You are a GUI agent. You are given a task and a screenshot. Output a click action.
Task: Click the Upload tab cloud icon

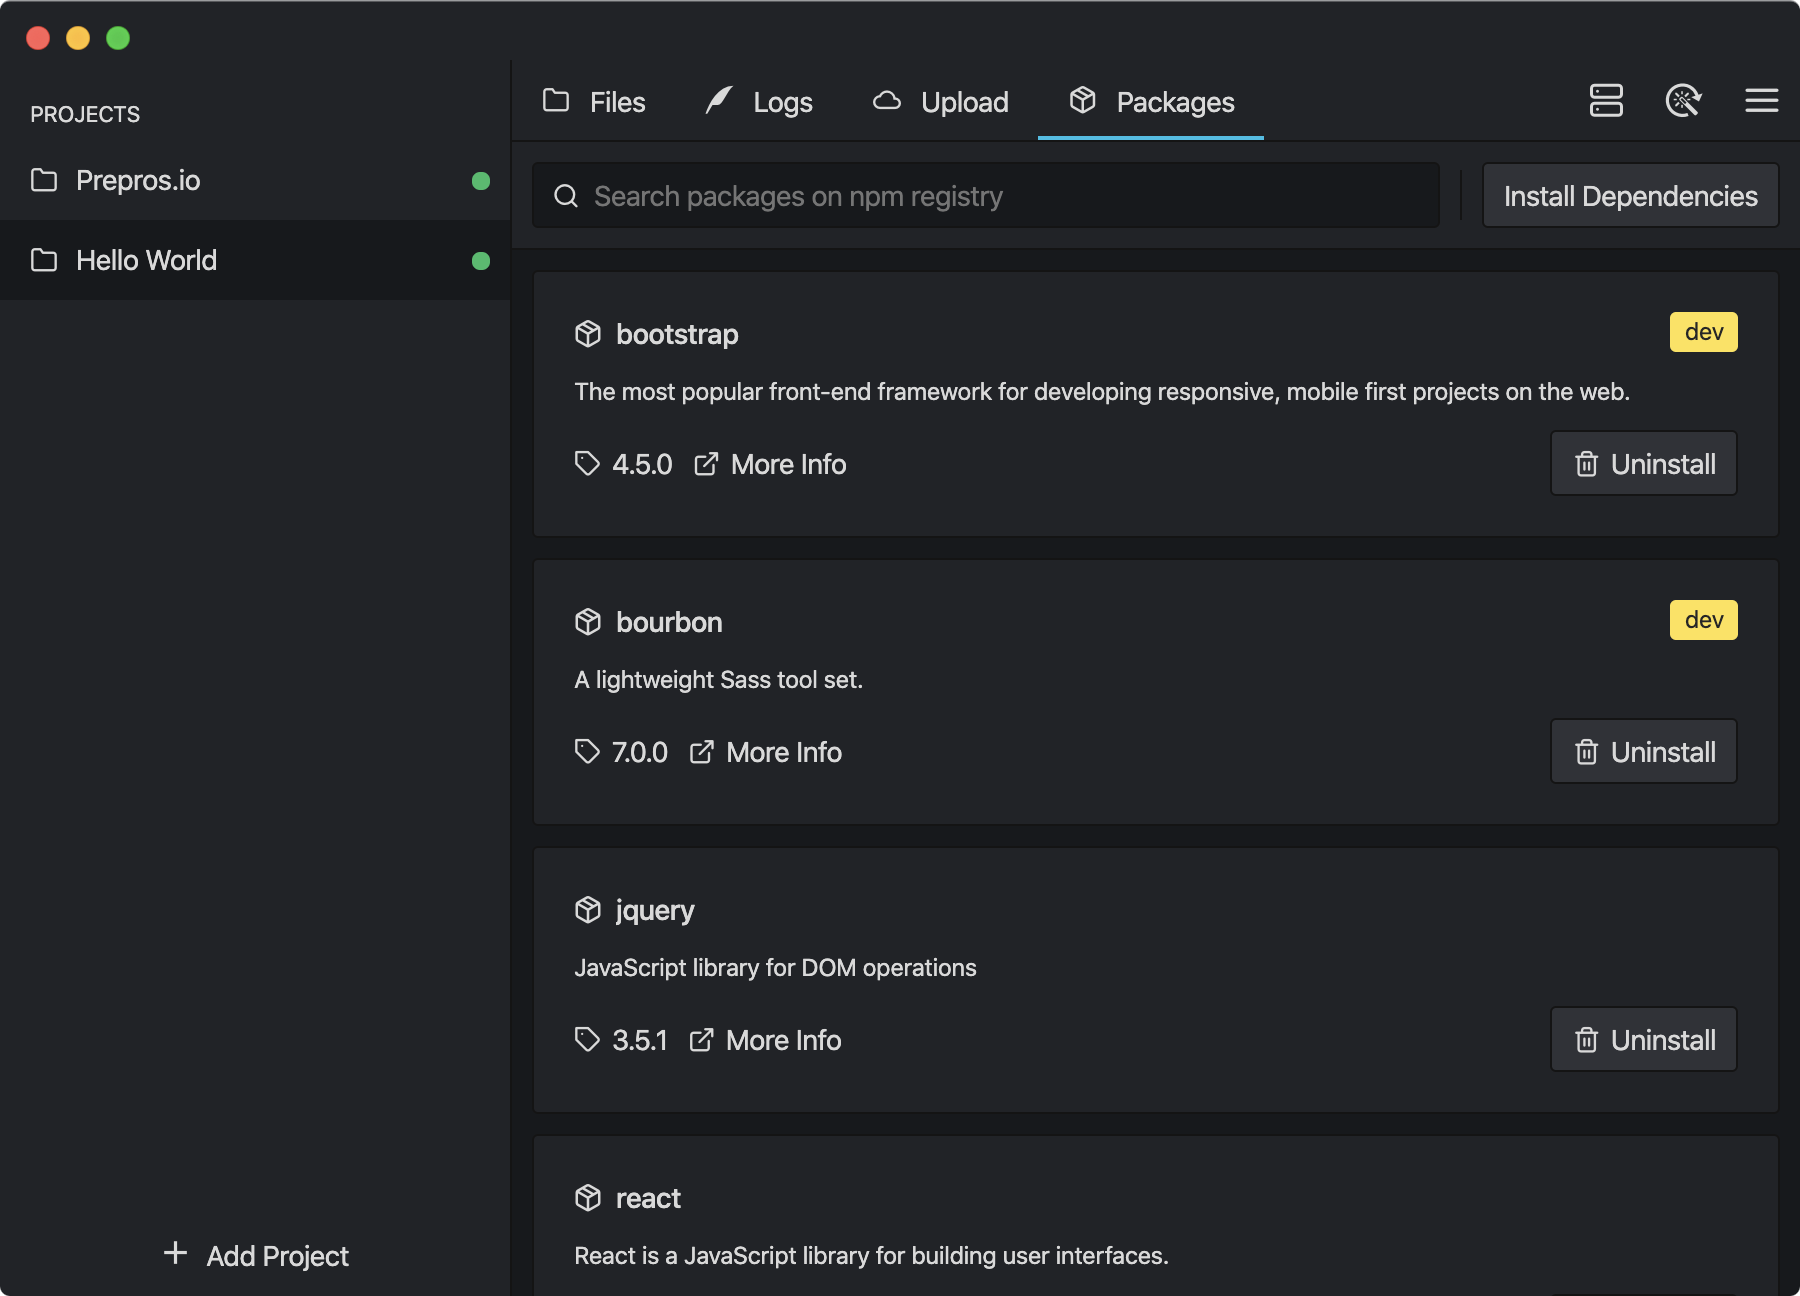click(x=887, y=100)
